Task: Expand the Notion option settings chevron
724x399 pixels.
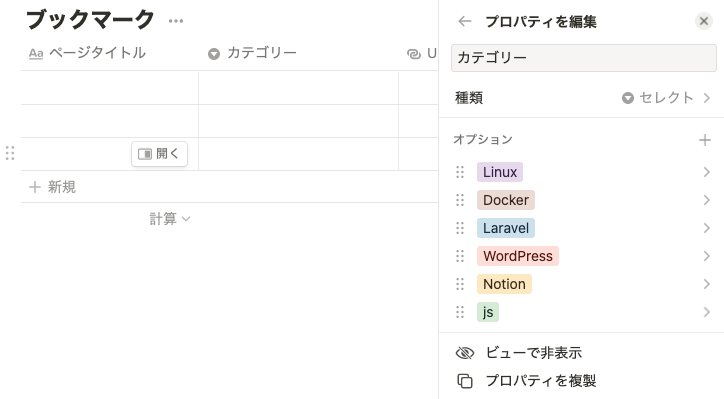Action: tap(706, 284)
